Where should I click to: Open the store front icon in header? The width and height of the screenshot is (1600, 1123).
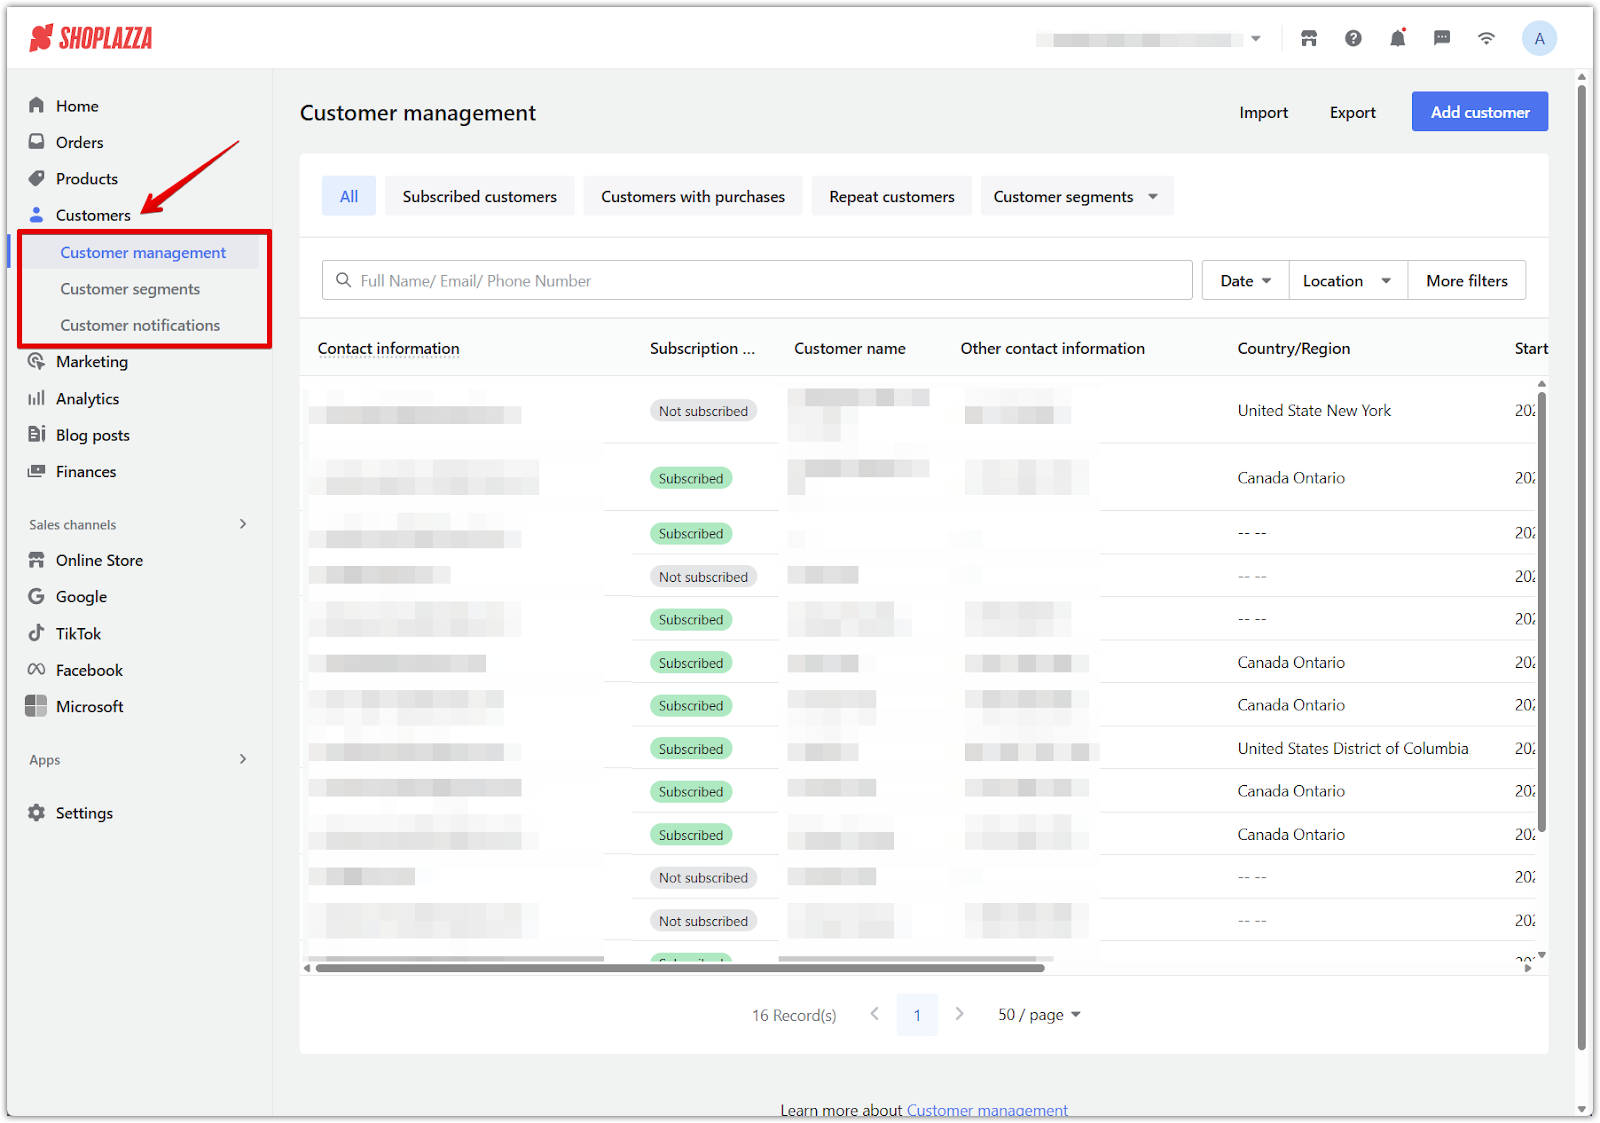click(1309, 39)
